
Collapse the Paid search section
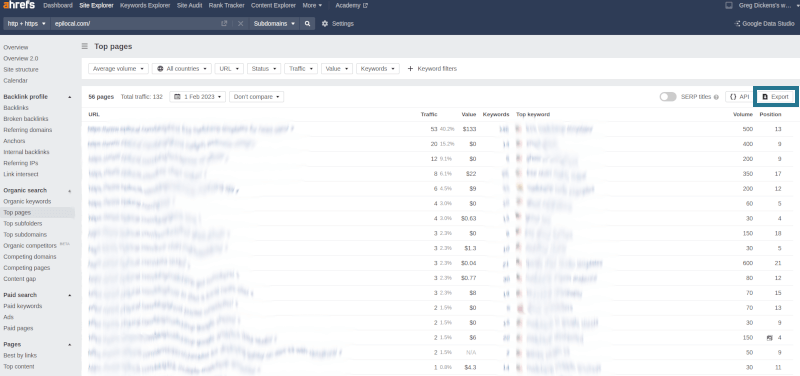70,295
